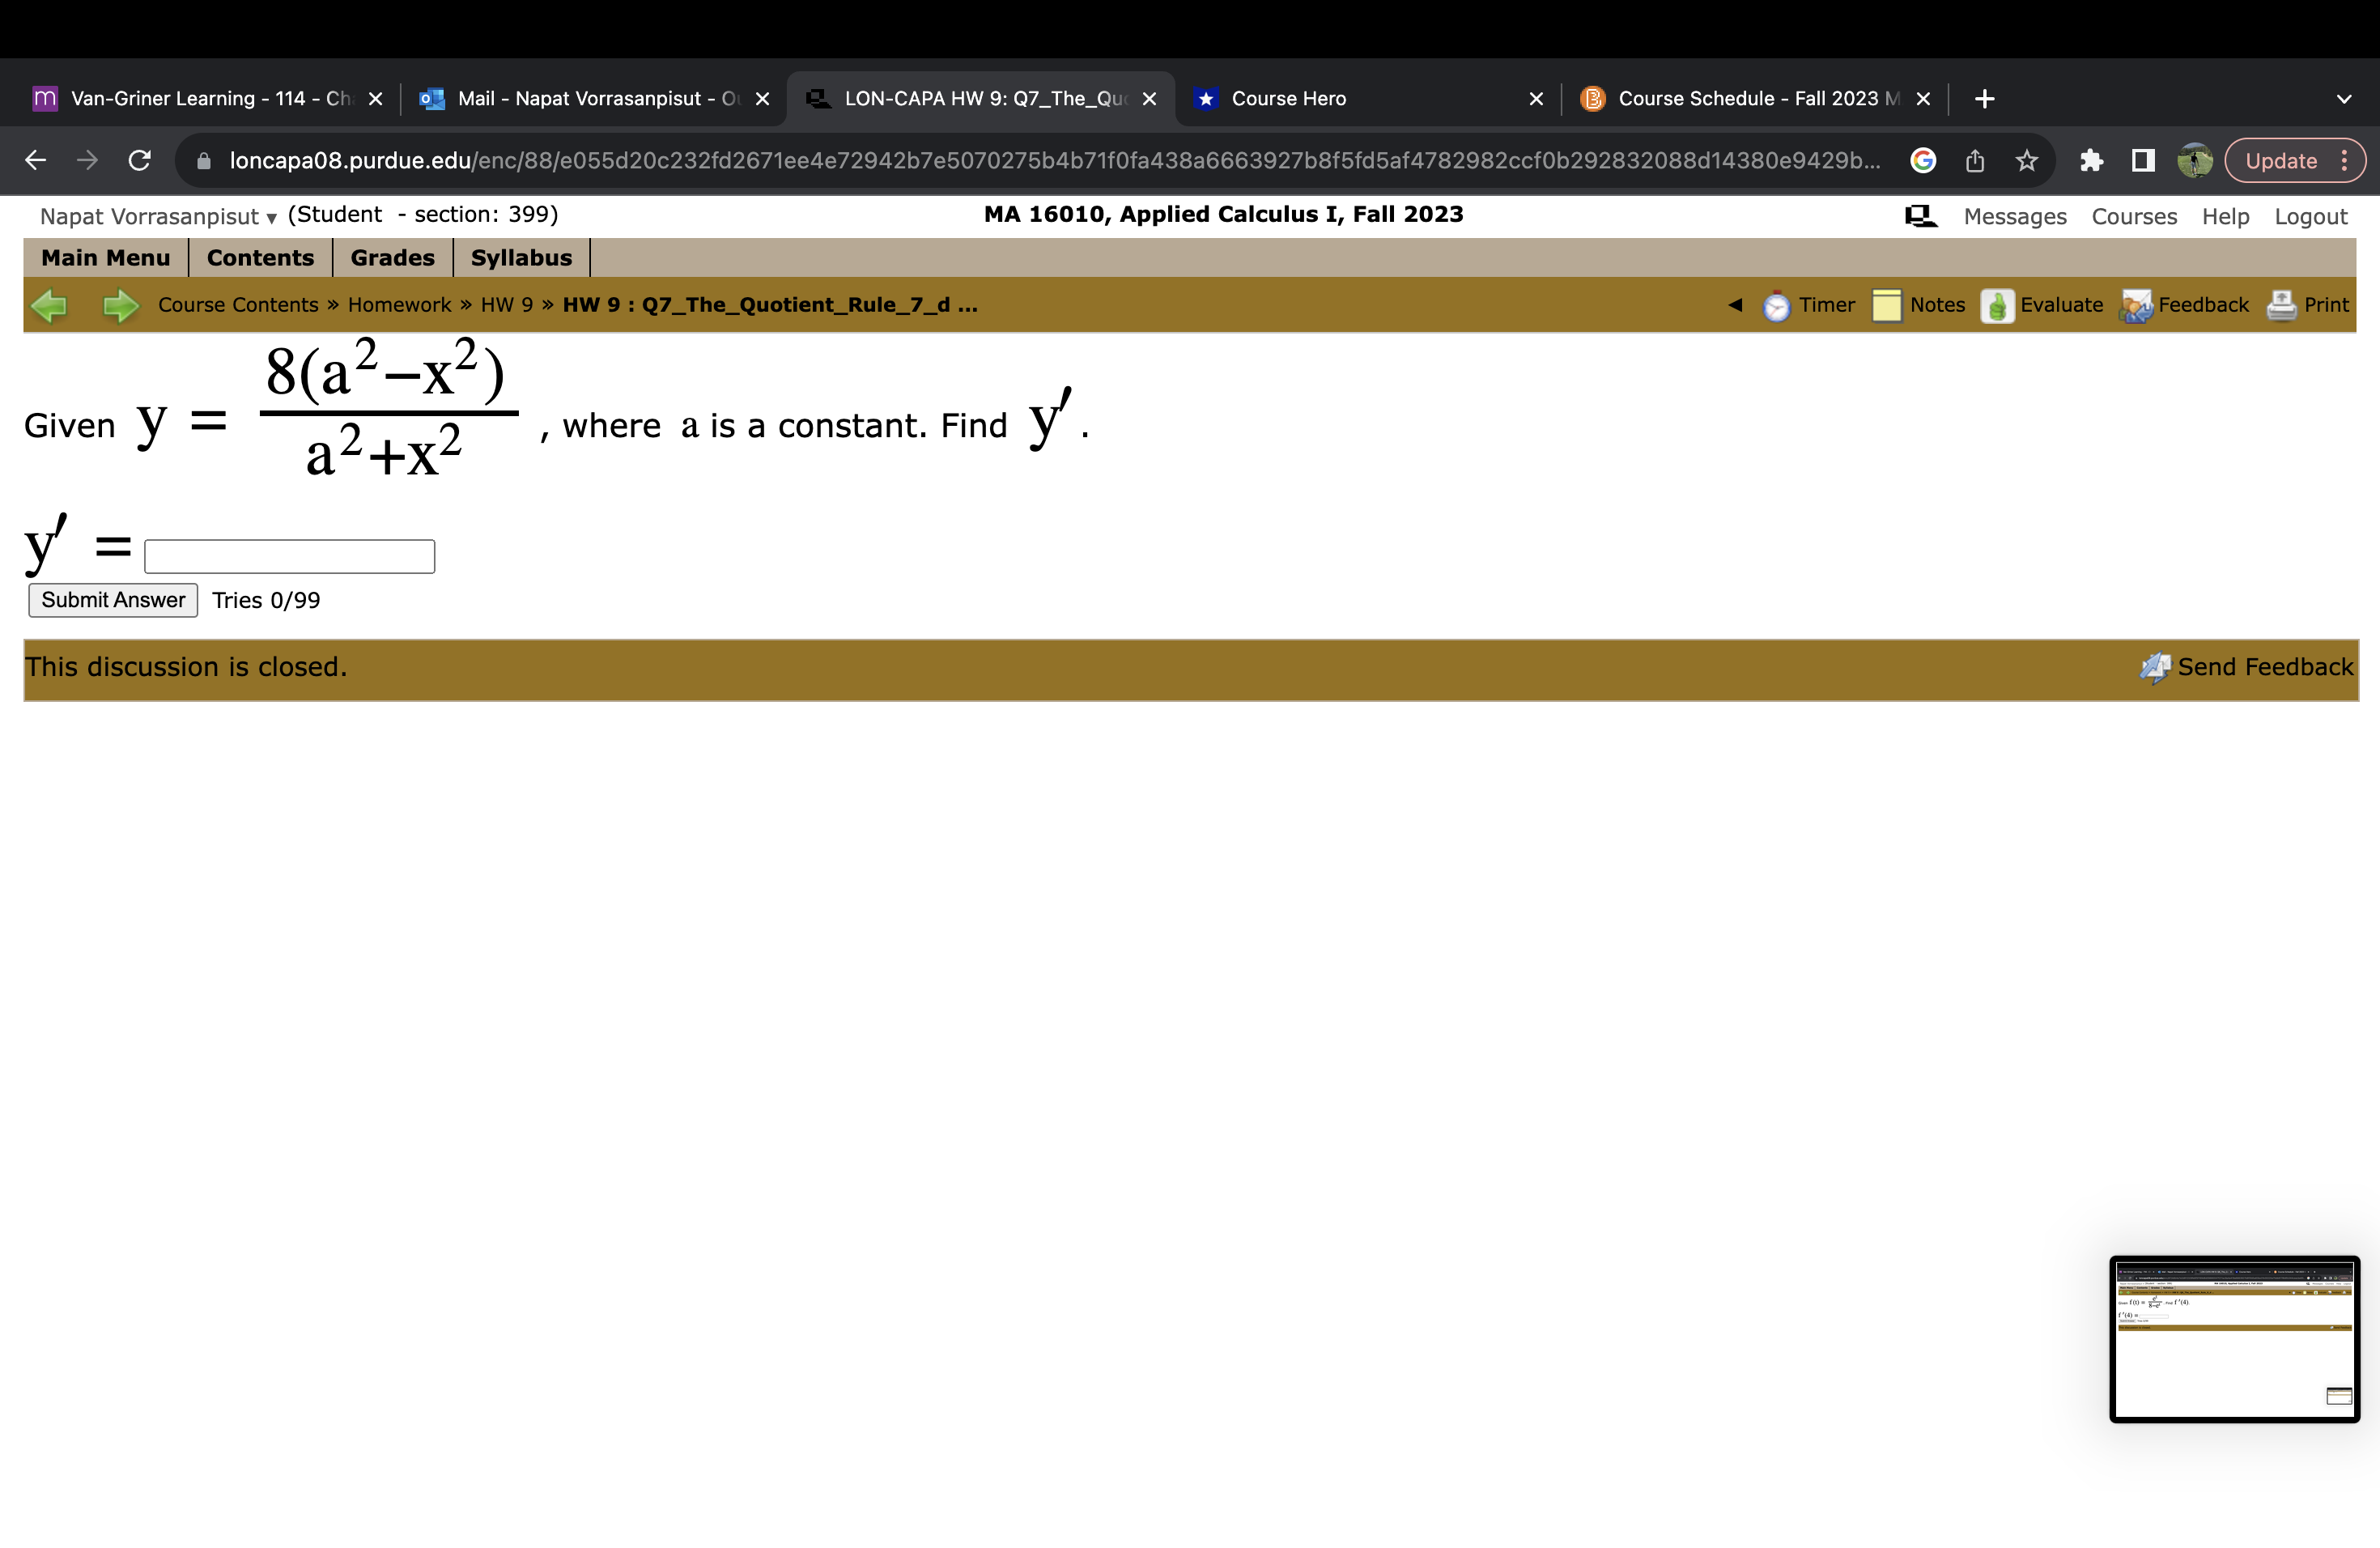Bookmark this page with the star icon
The width and height of the screenshot is (2380, 1548).
2026,160
